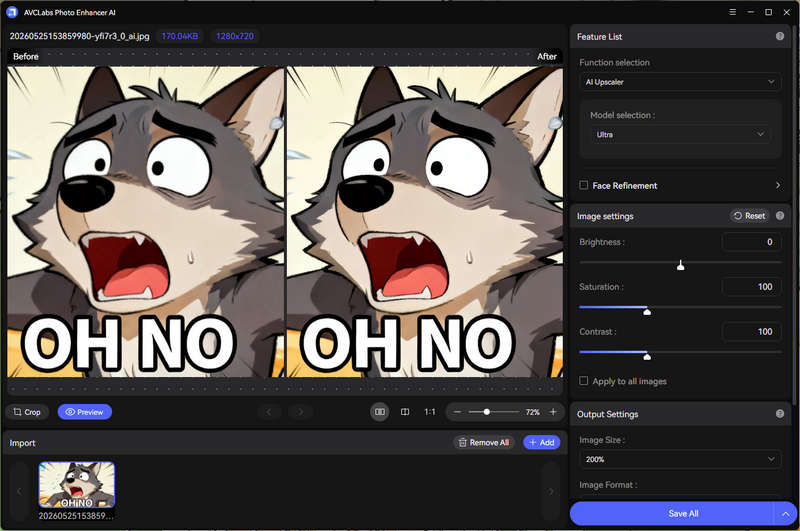The width and height of the screenshot is (800, 531).
Task: Click the Saturation slider handle
Action: pyautogui.click(x=647, y=310)
